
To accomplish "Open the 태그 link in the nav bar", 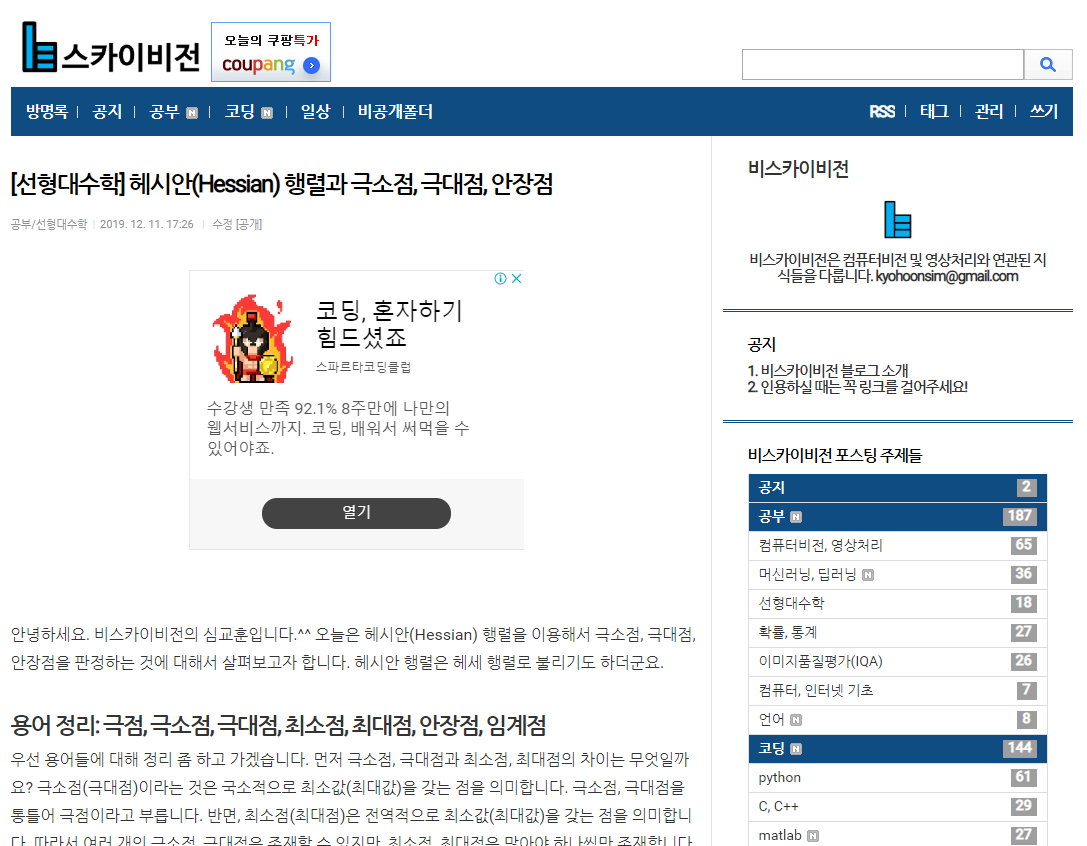I will tap(934, 112).
